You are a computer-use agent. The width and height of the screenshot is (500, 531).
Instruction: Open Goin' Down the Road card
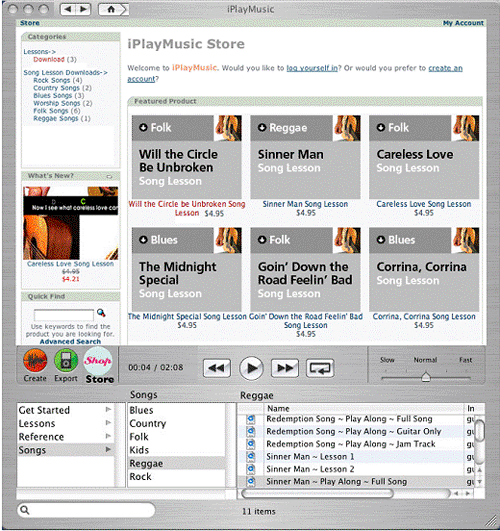(x=305, y=270)
